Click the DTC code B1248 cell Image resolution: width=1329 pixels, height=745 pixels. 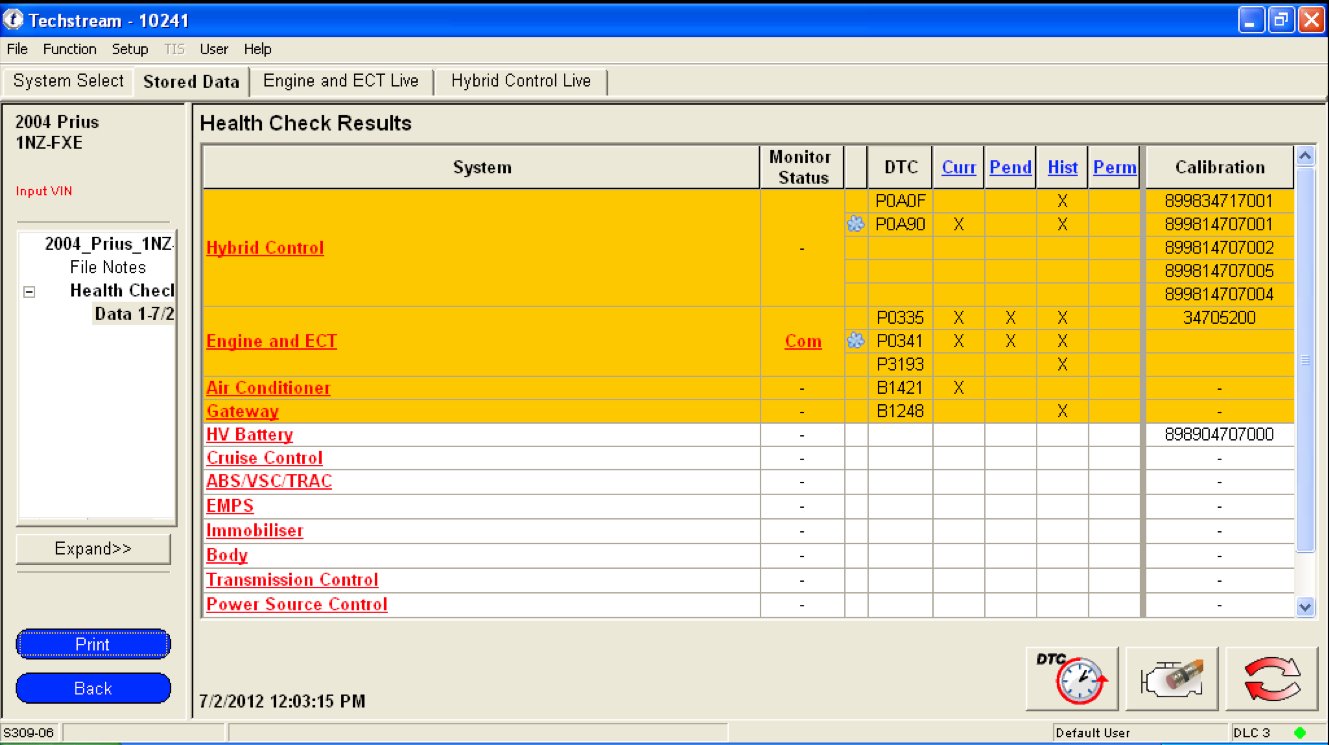(x=900, y=411)
